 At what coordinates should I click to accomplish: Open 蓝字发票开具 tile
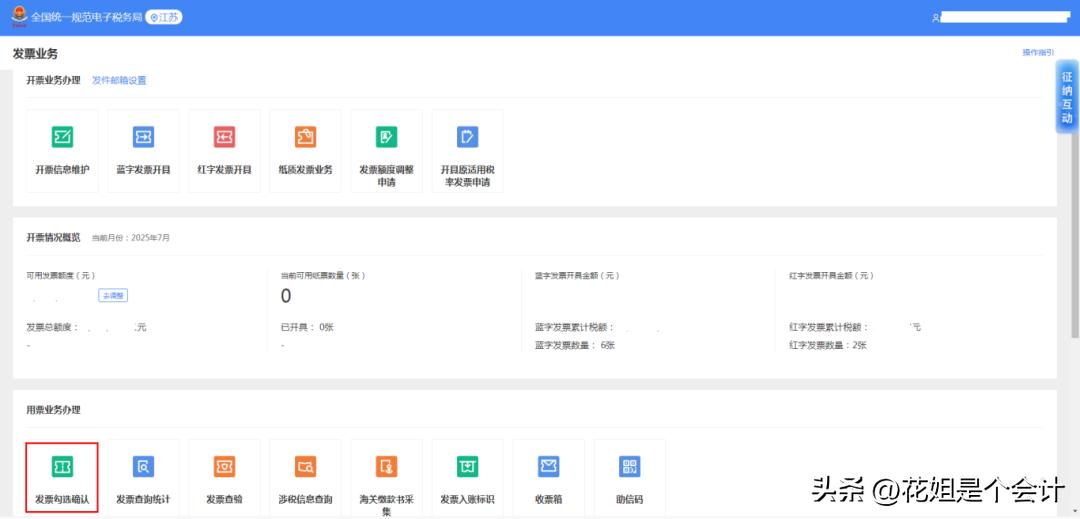point(143,151)
